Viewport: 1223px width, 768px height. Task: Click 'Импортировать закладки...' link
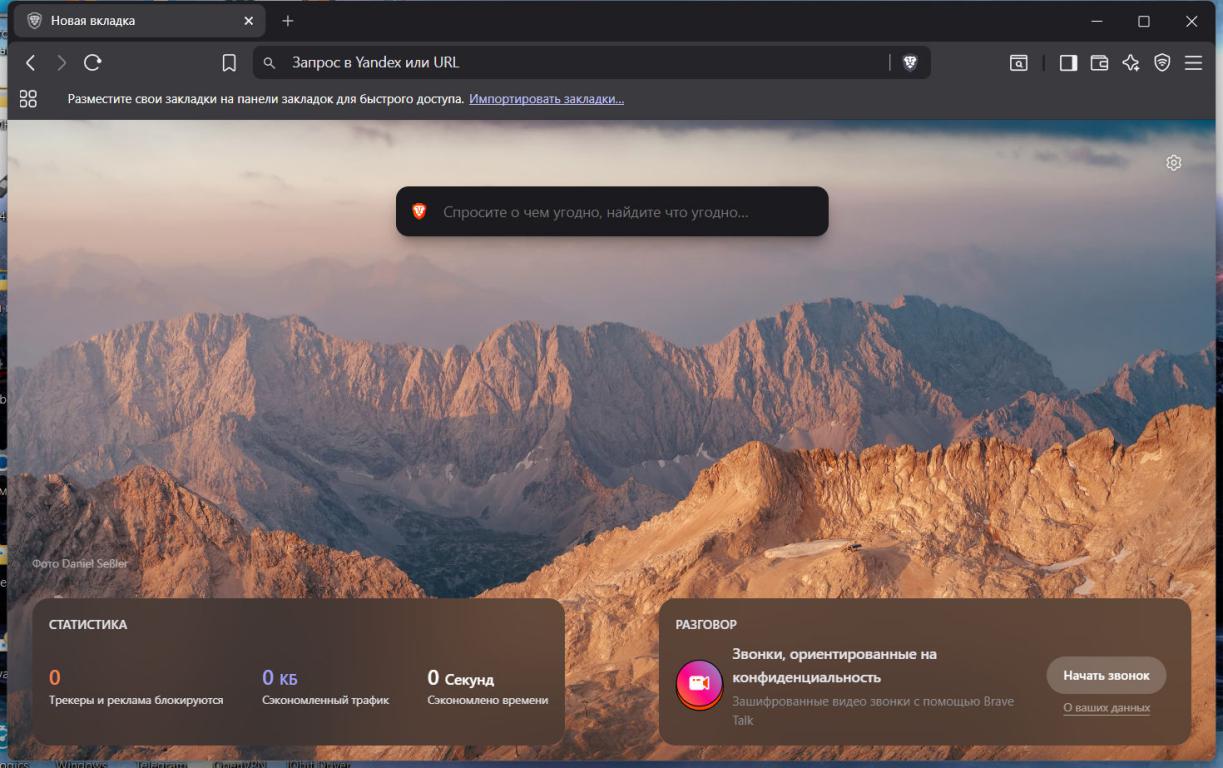click(x=546, y=99)
